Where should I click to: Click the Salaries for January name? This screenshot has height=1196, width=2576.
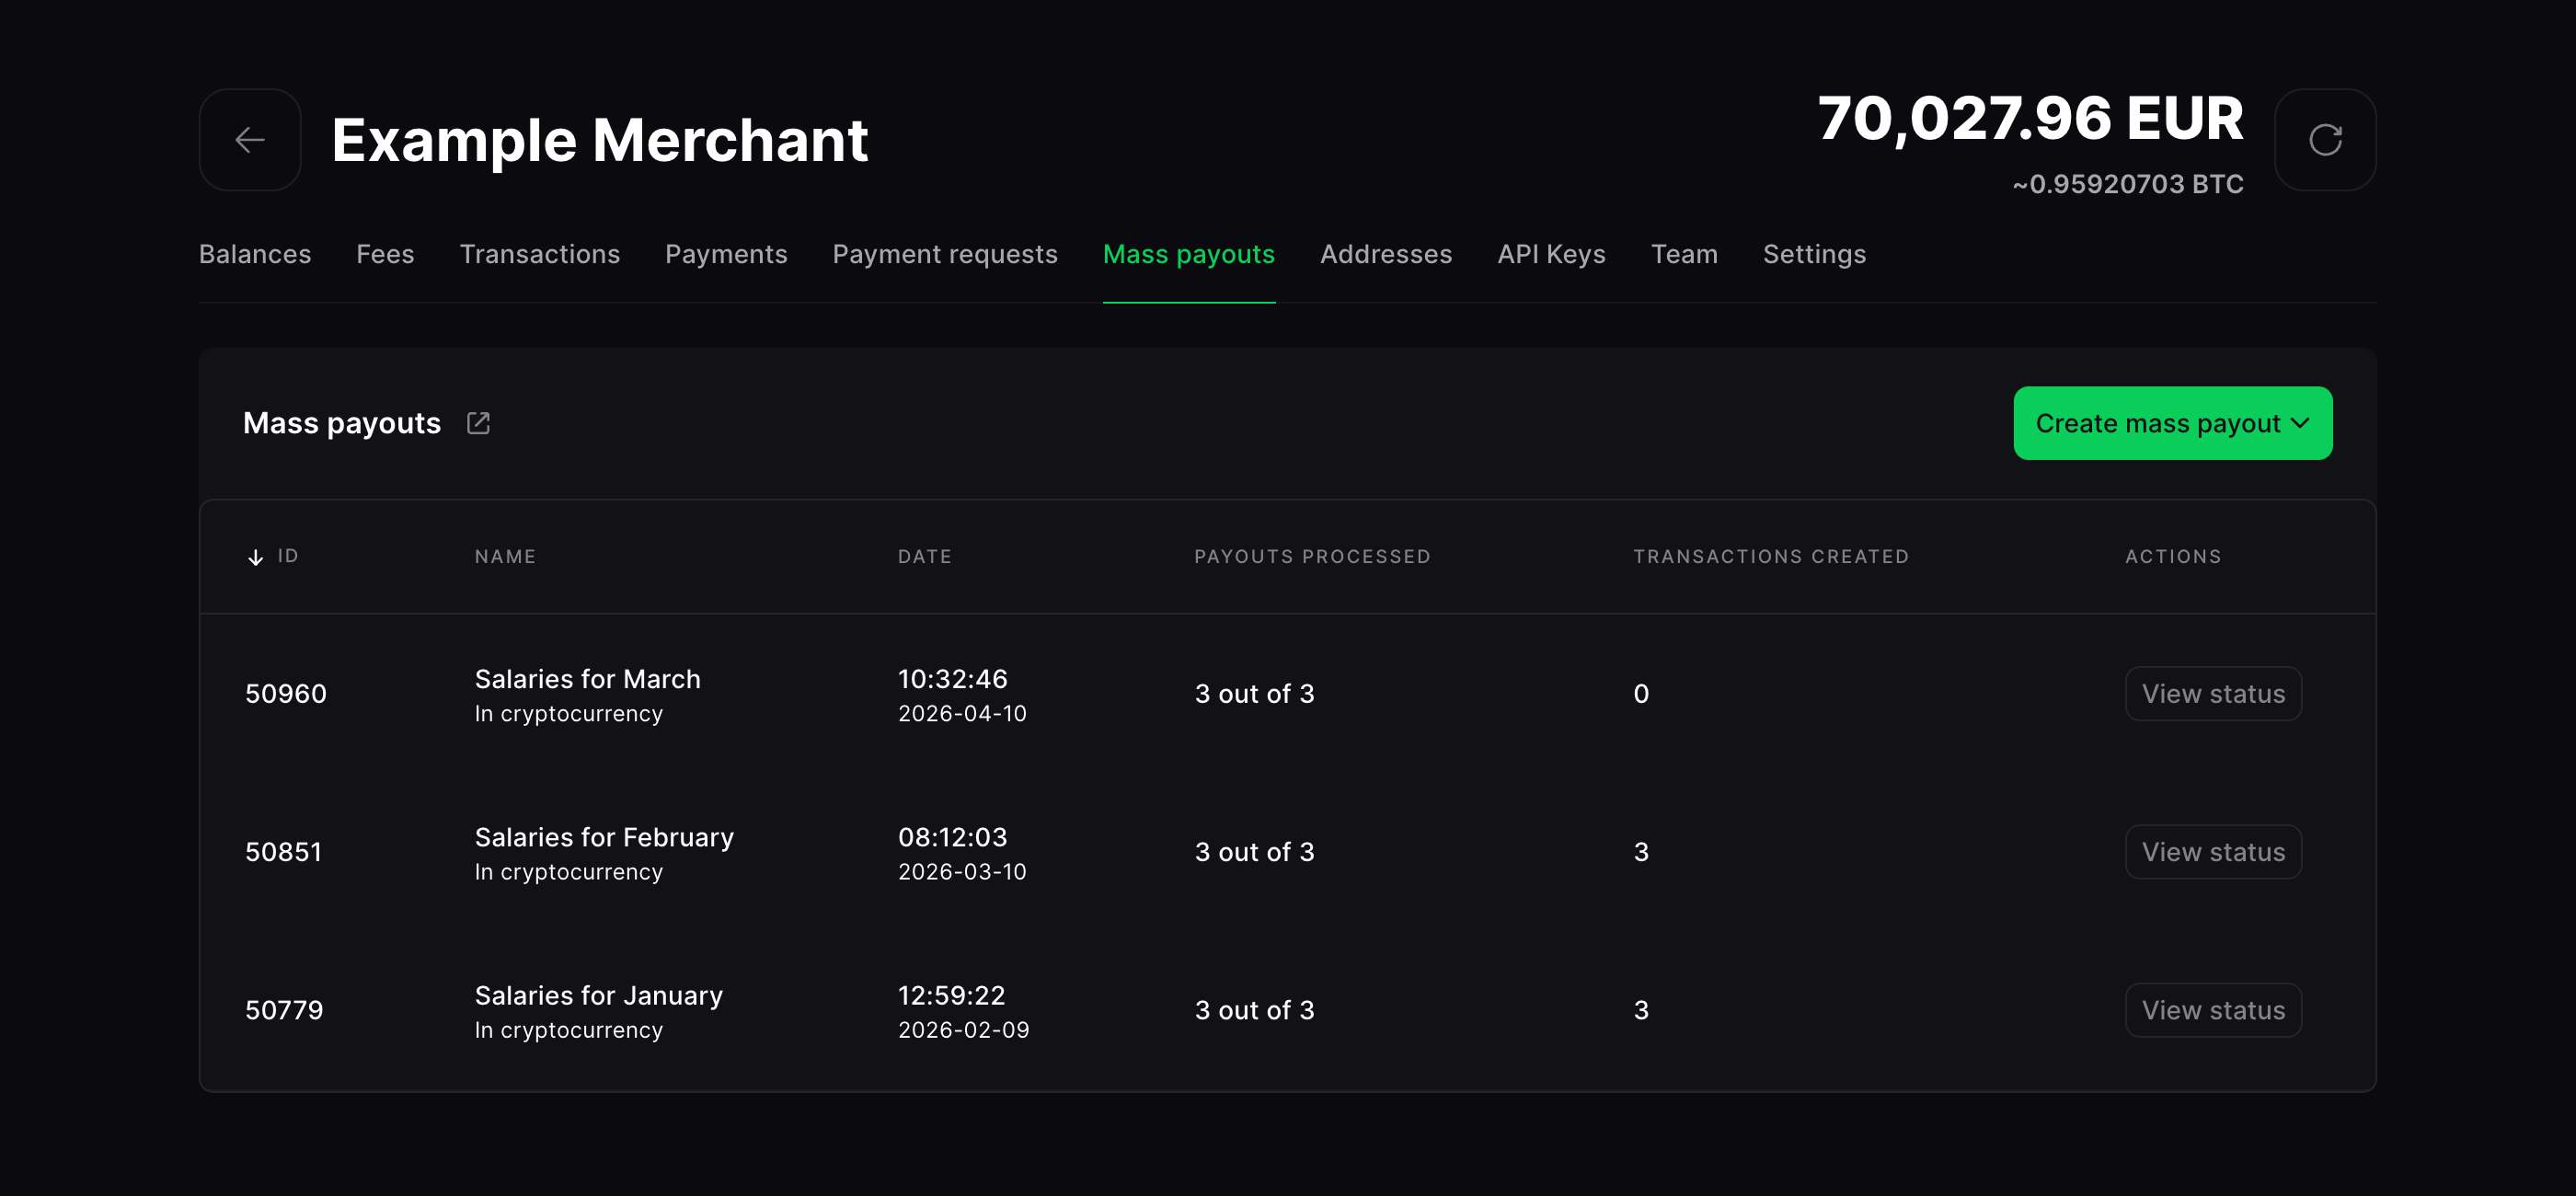click(x=598, y=995)
